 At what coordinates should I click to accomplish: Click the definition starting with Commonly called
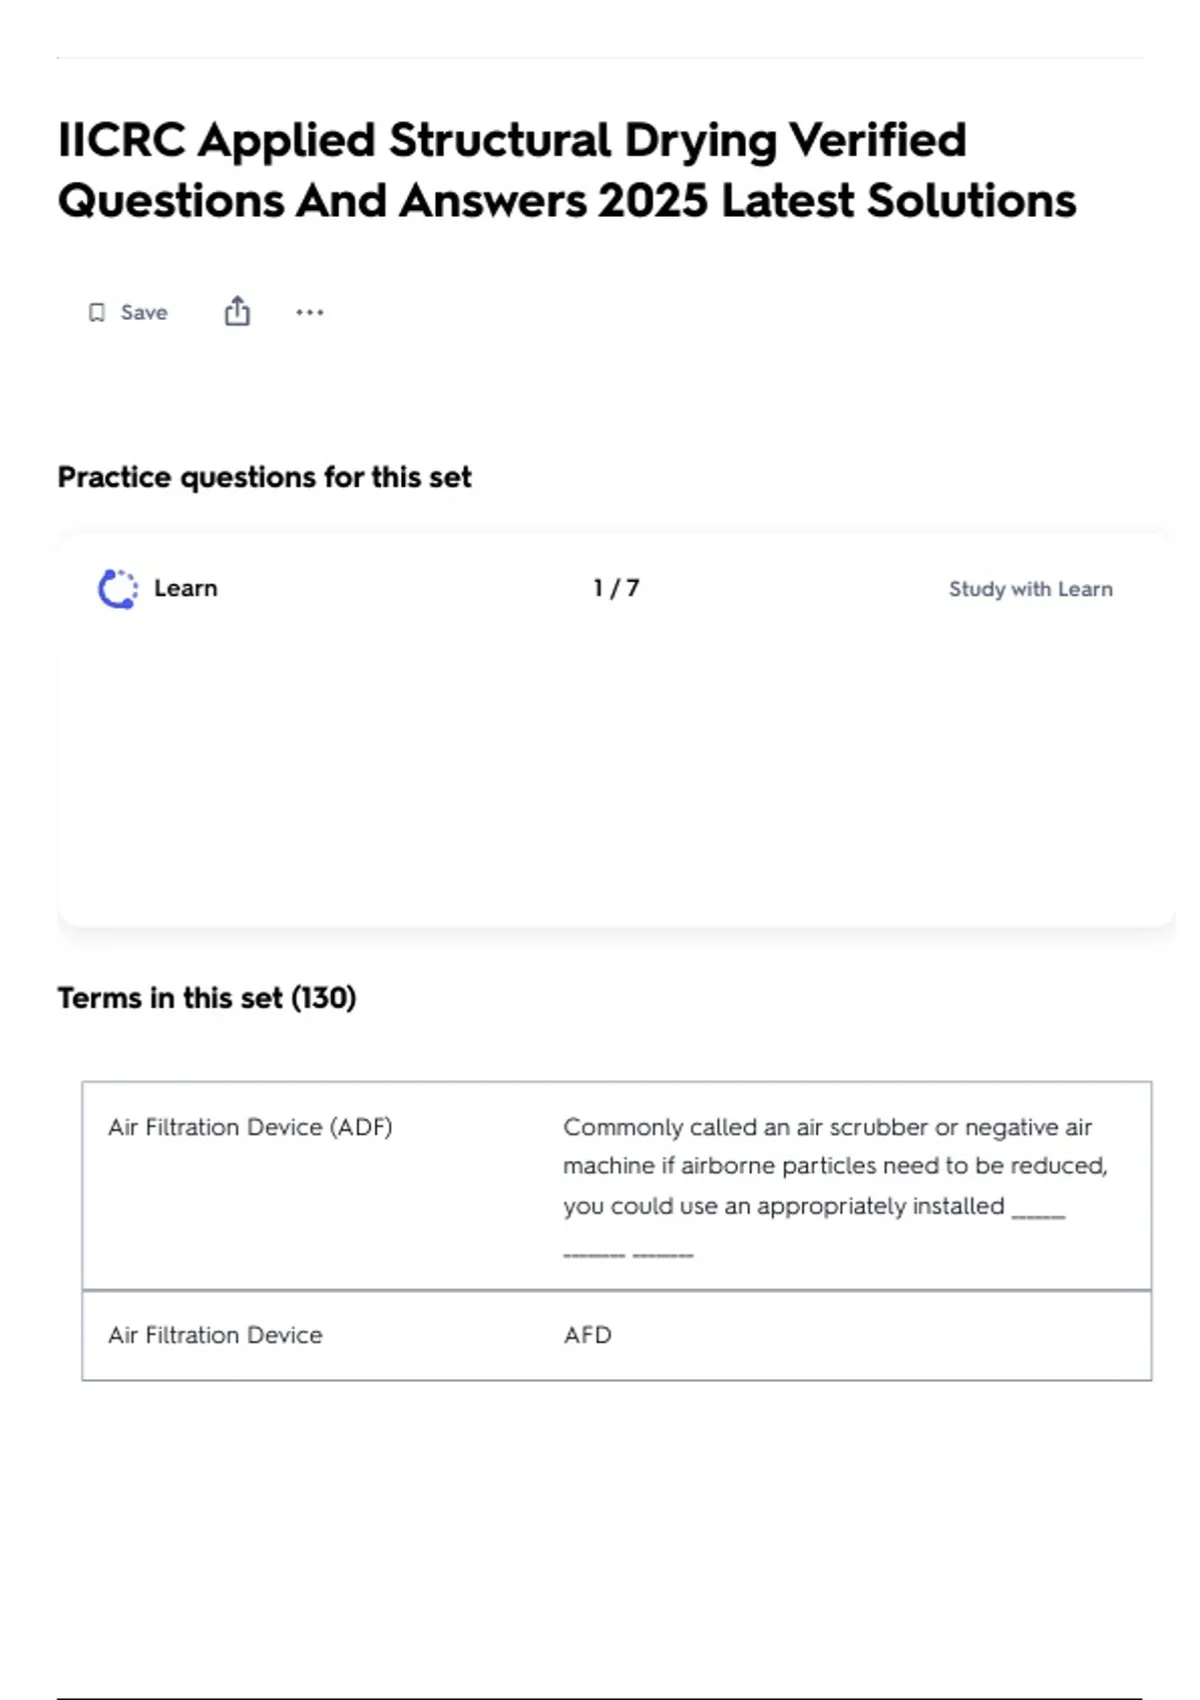835,1186
